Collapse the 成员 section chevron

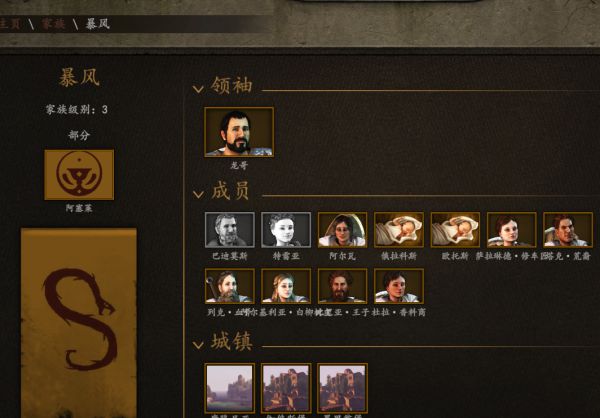pyautogui.click(x=198, y=194)
